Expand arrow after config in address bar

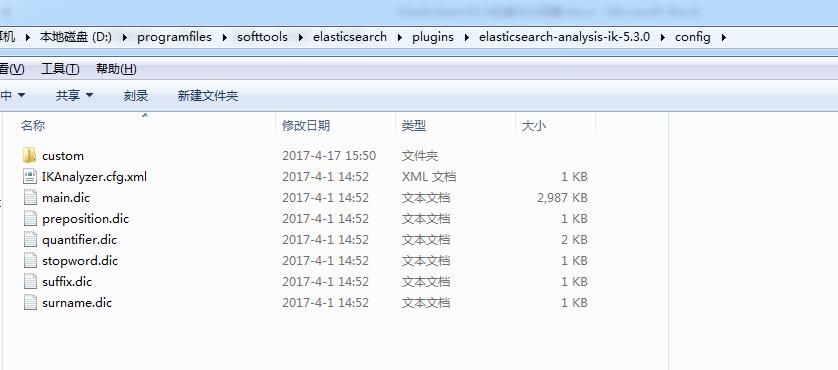(x=724, y=37)
